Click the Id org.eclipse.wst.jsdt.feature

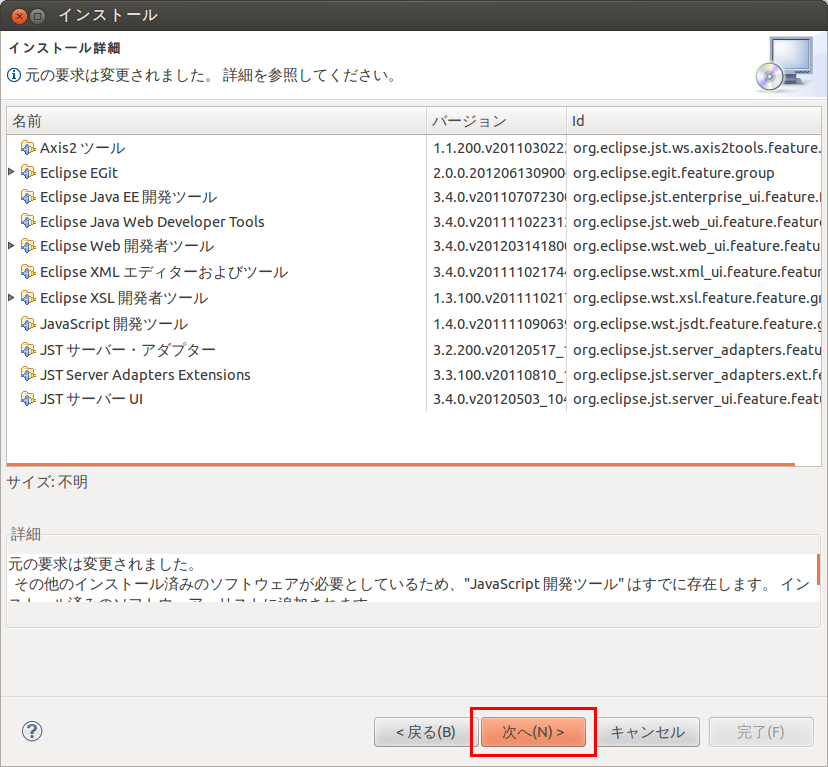(697, 324)
